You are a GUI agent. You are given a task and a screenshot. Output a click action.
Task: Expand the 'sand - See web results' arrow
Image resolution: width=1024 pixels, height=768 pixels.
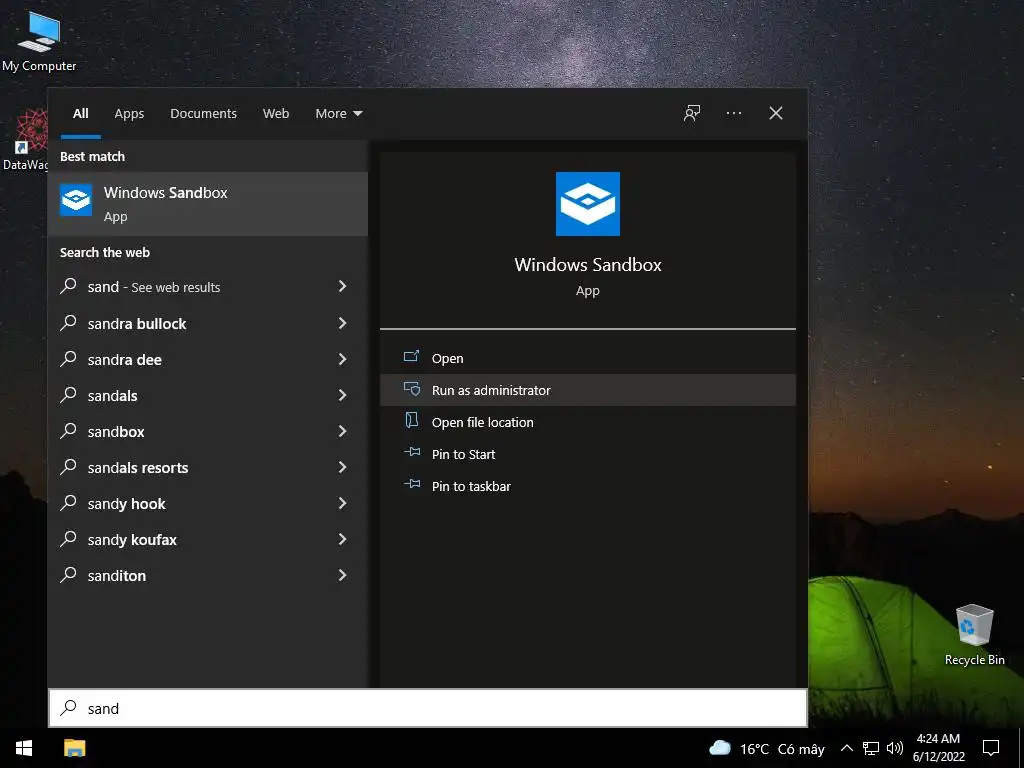coord(342,286)
